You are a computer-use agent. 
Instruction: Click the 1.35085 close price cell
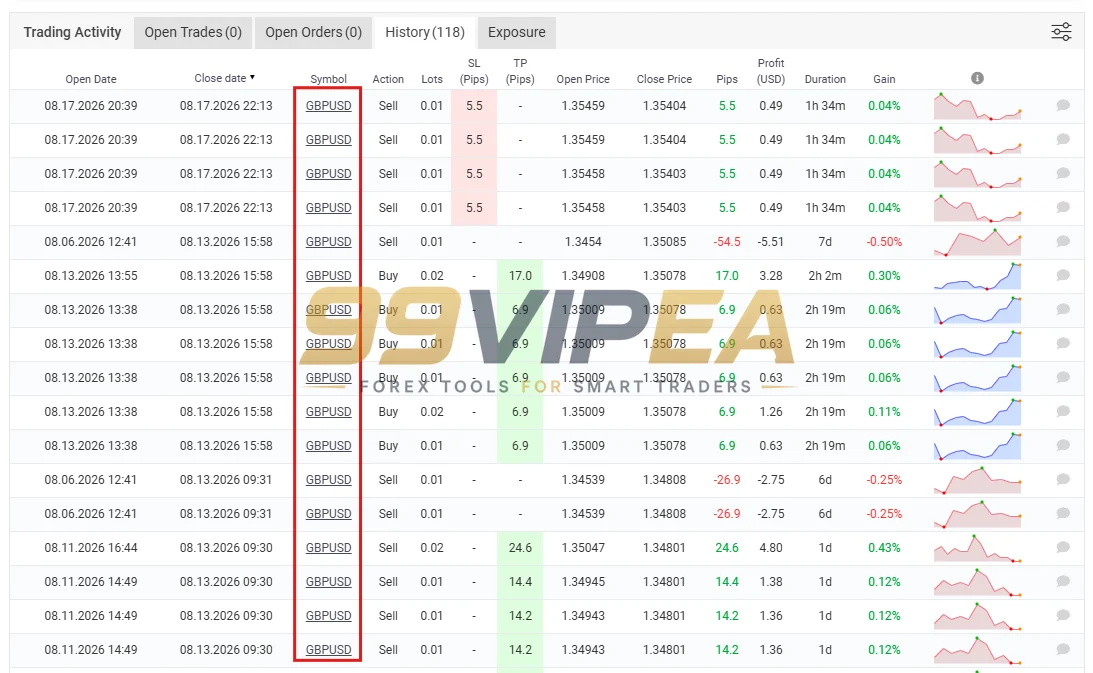point(664,241)
